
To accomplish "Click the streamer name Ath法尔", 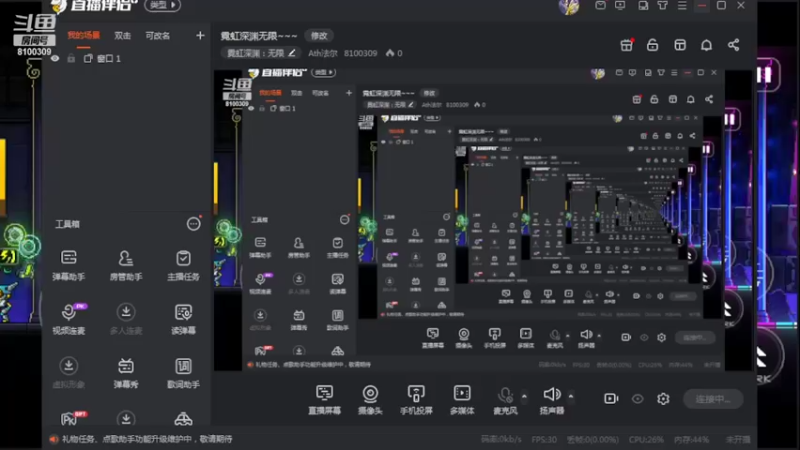I will coord(322,53).
